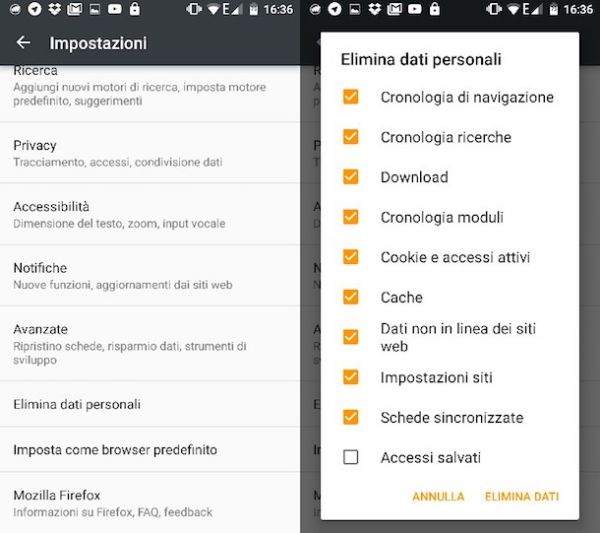Tap the back arrow beside Impostazioni
This screenshot has width=600, height=533.
[23, 42]
